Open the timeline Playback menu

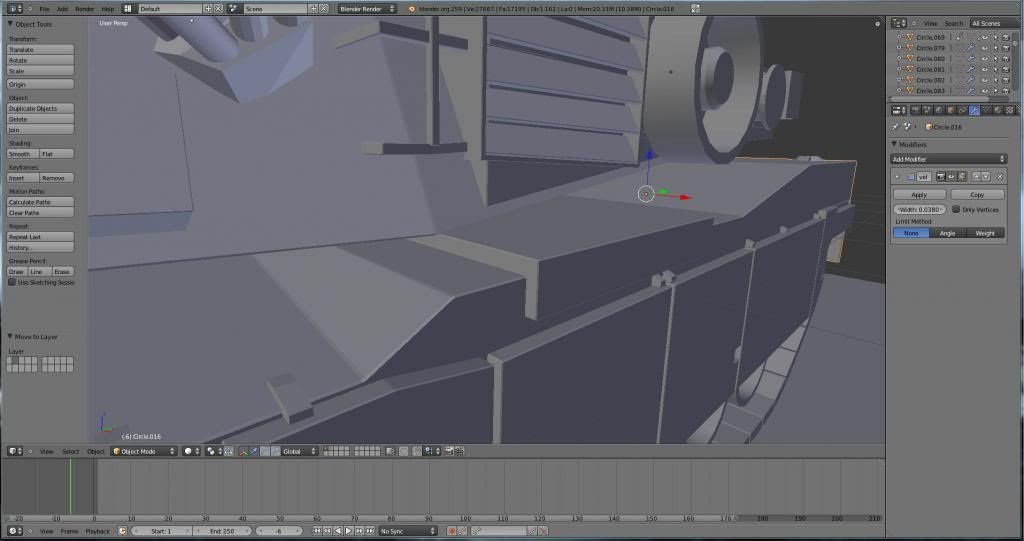tap(97, 531)
